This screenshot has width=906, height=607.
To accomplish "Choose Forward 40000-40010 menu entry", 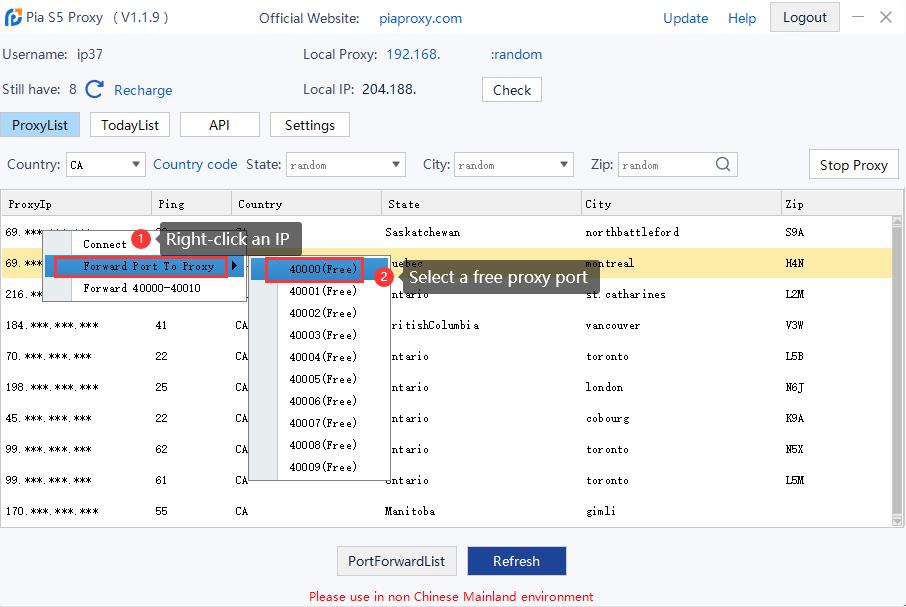I will coord(142,288).
